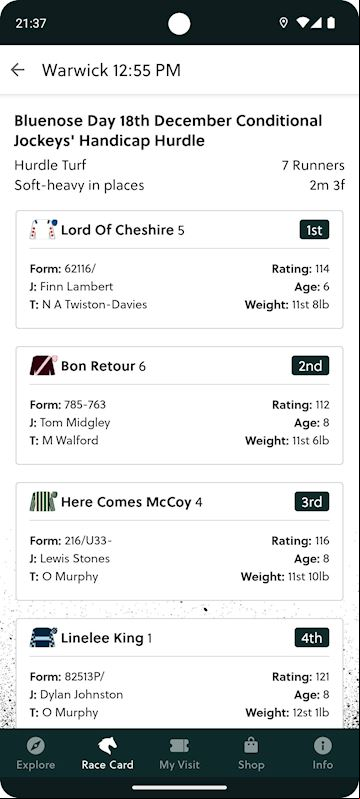This screenshot has height=799, width=360.
Task: Tap the back arrow icon
Action: tap(18, 70)
